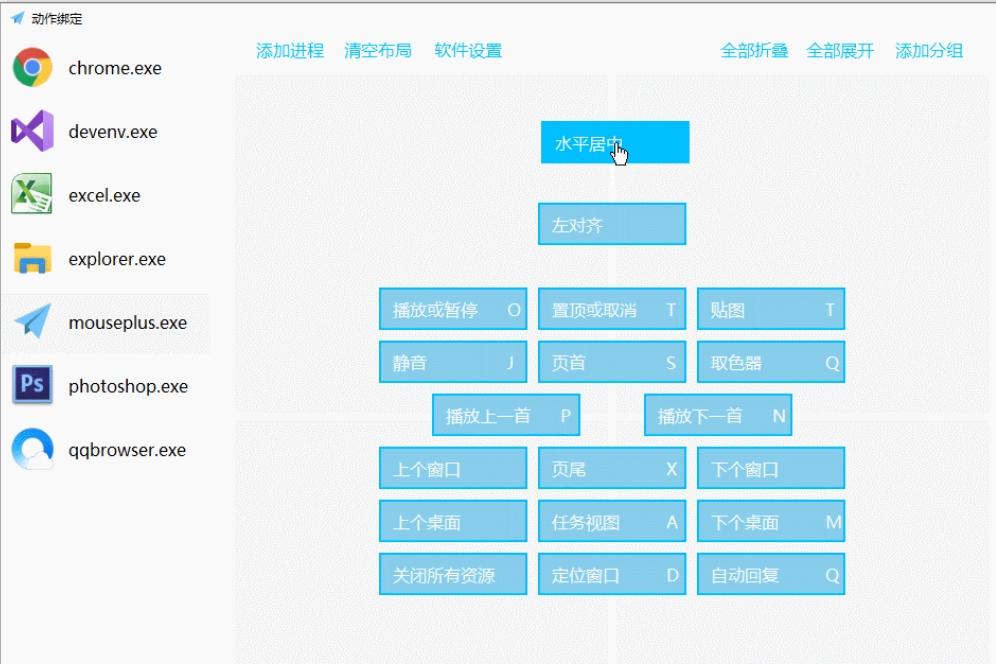Click the 下个桌面 action tile
This screenshot has height=664, width=996.
click(771, 521)
